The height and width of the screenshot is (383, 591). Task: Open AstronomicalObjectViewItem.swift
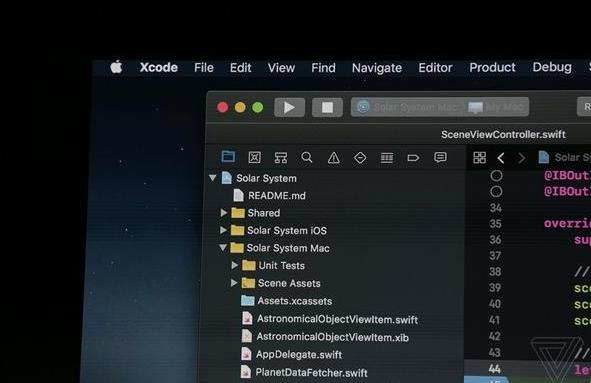[330, 319]
